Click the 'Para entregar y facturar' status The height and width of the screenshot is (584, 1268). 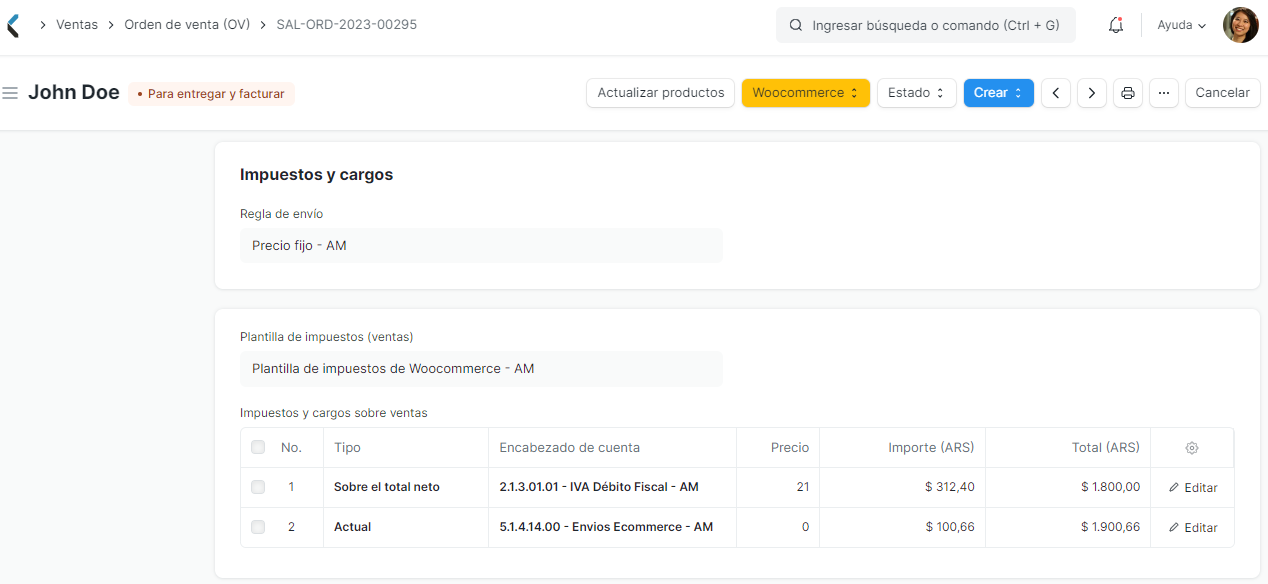(x=211, y=94)
